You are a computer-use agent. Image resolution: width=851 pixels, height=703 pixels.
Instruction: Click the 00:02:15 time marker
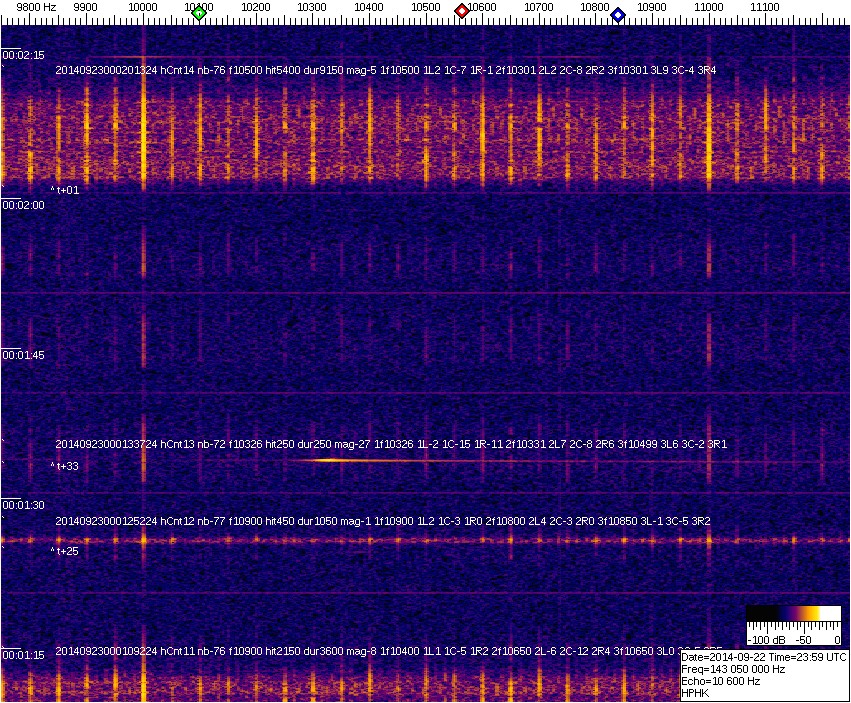(x=23, y=56)
